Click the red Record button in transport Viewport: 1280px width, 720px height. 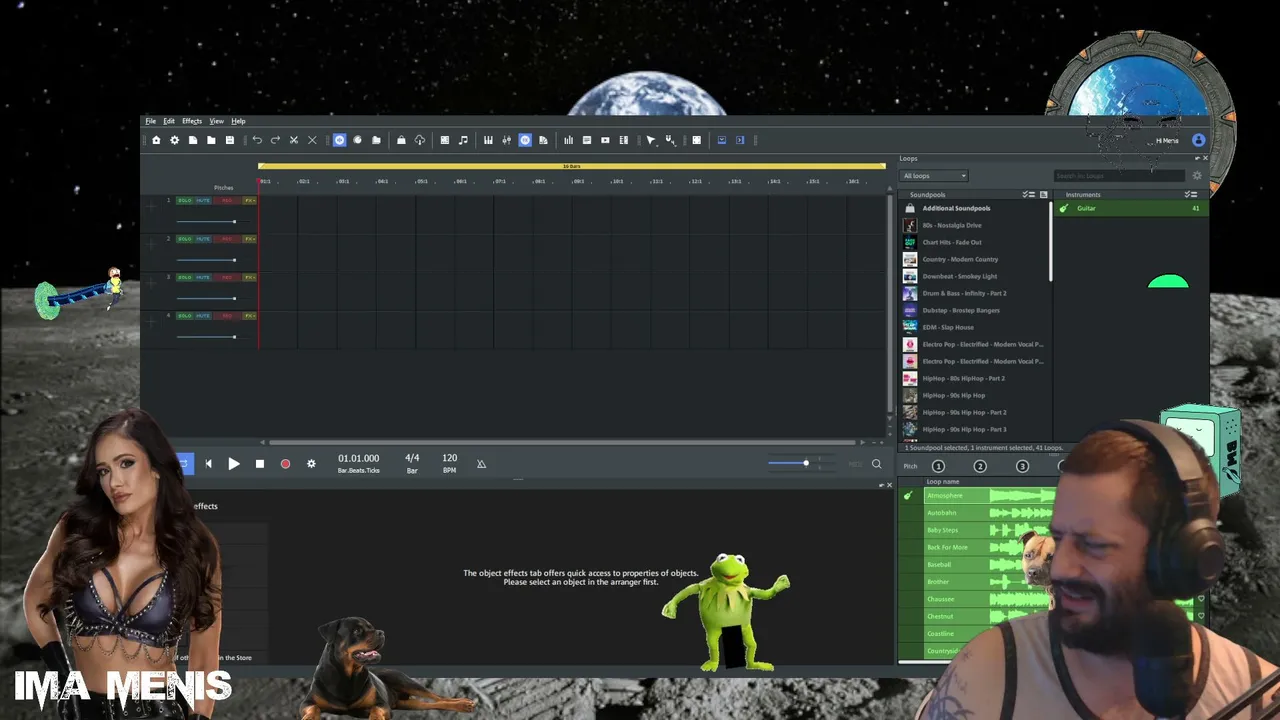pyautogui.click(x=285, y=464)
